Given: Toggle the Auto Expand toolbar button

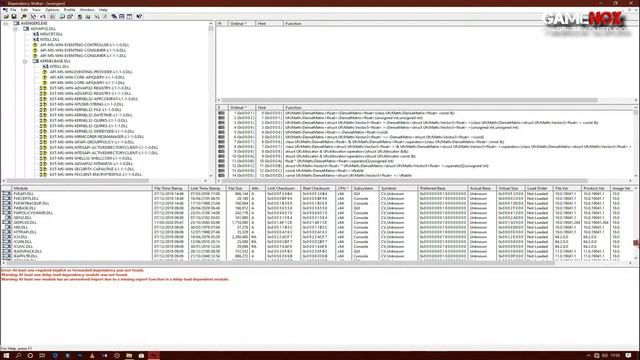Looking at the screenshot, I should 33,17.
